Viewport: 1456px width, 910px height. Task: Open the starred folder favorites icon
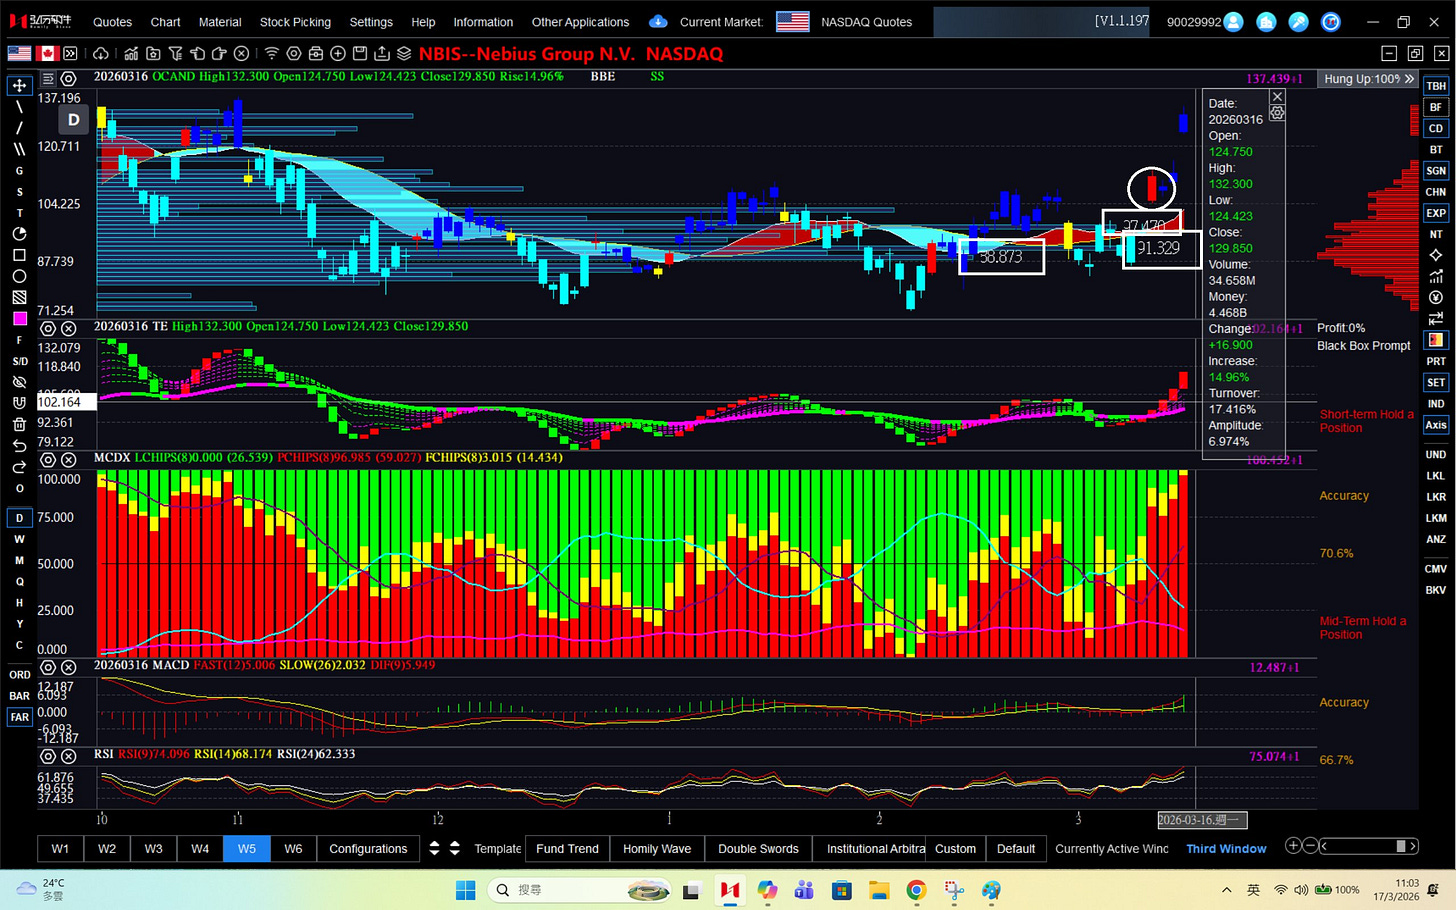pyautogui.click(x=153, y=53)
